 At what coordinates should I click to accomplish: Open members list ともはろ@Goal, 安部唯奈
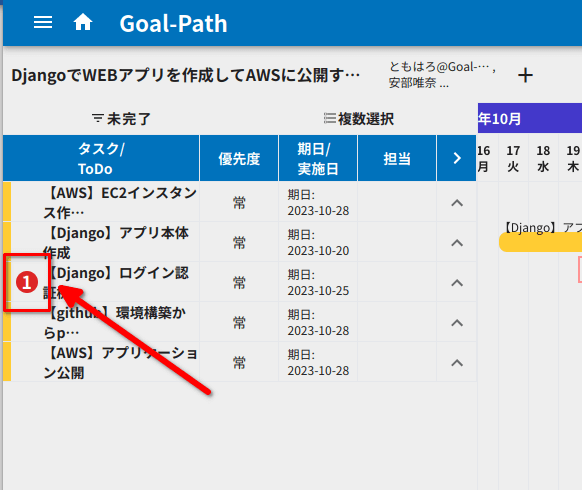(x=442, y=75)
